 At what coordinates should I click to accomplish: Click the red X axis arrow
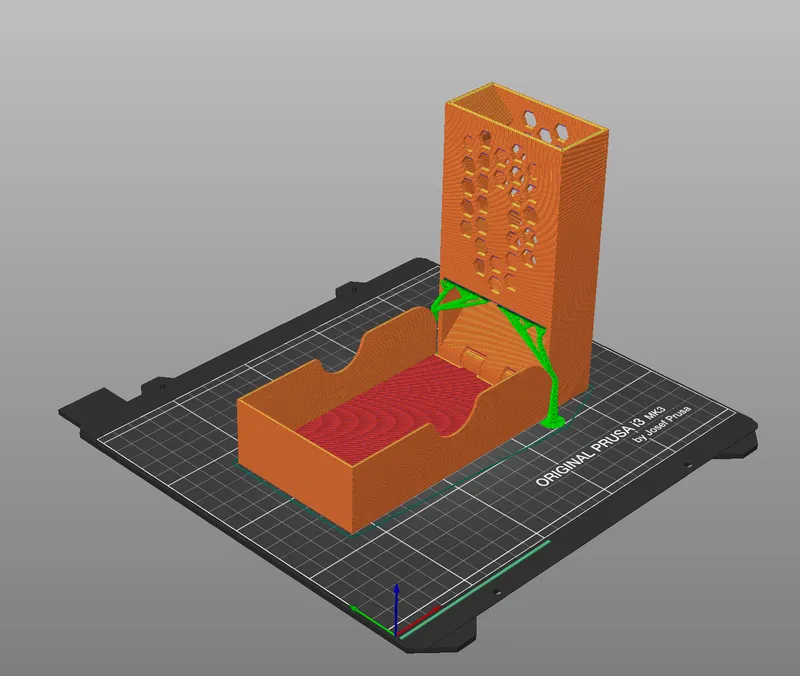pyautogui.click(x=419, y=618)
